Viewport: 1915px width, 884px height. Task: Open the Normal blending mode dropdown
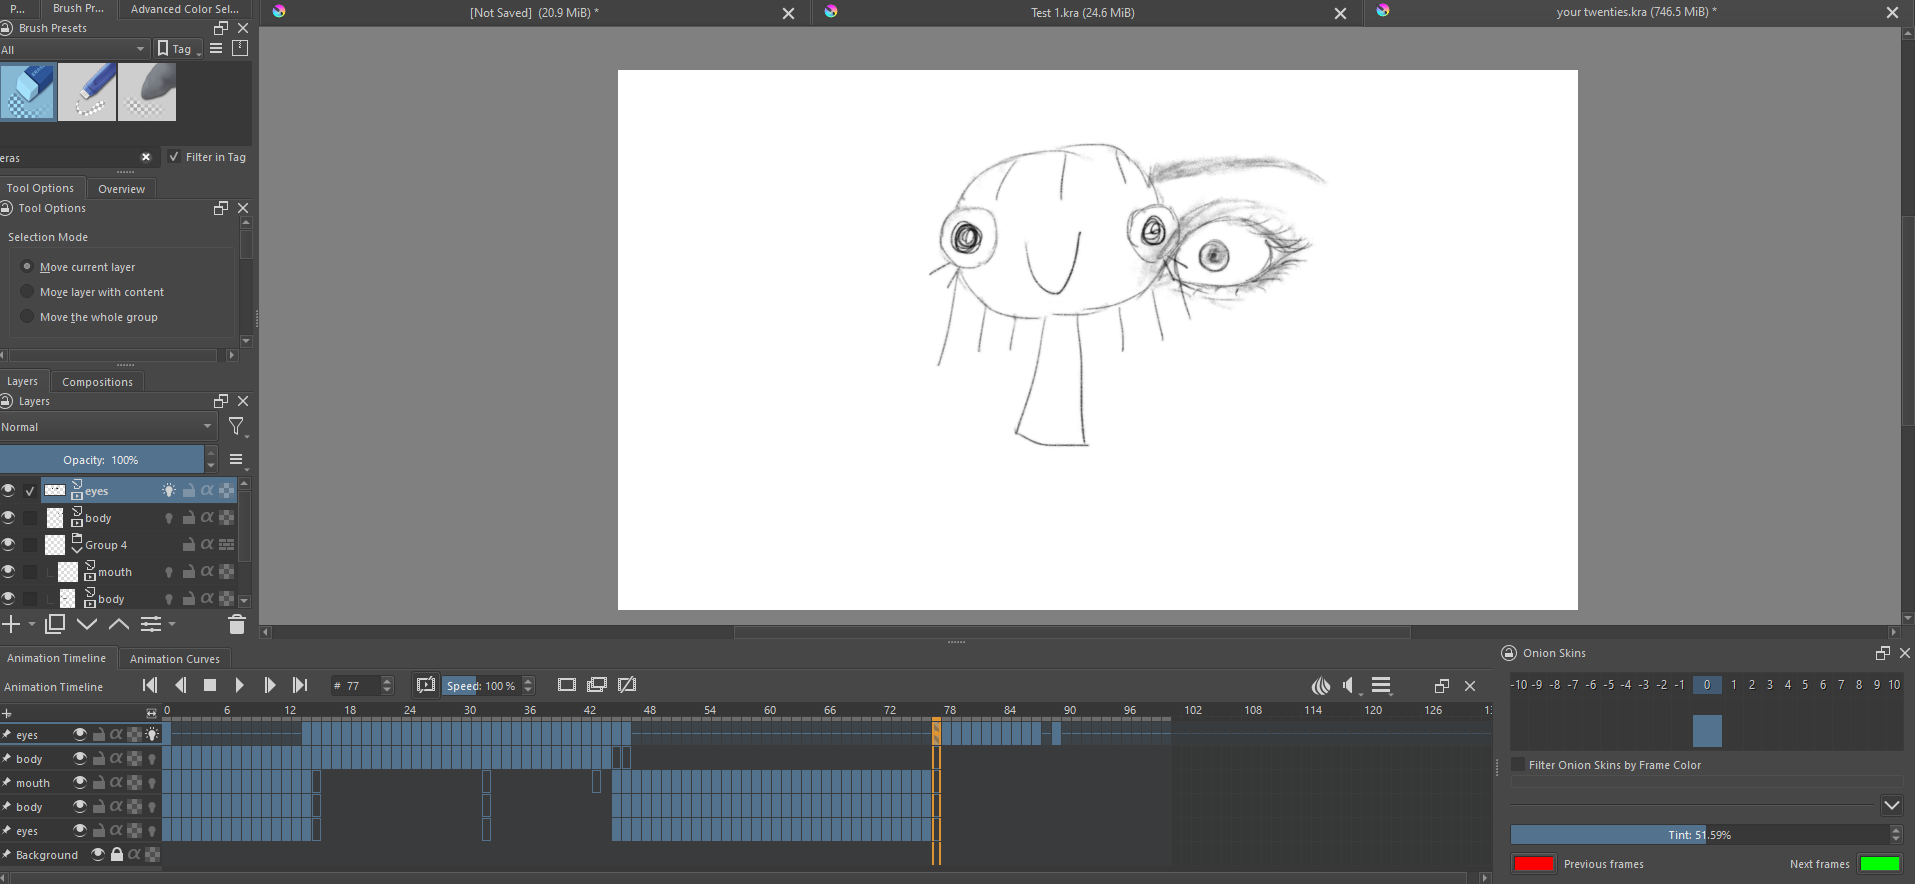[107, 427]
